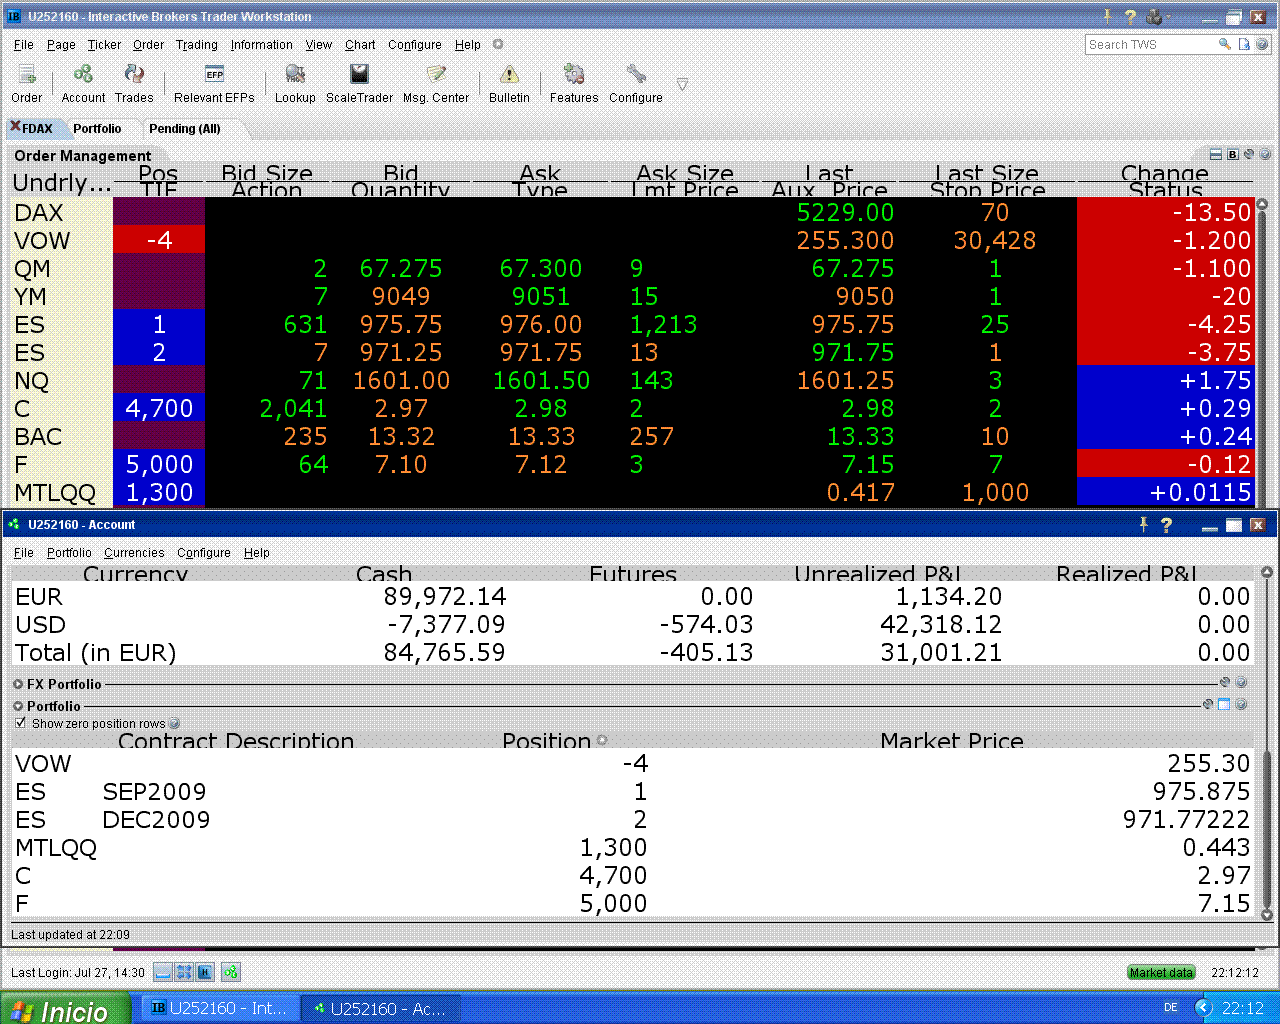The width and height of the screenshot is (1280, 1024).
Task: Collapse the Portfolio section expander
Action: coord(18,706)
